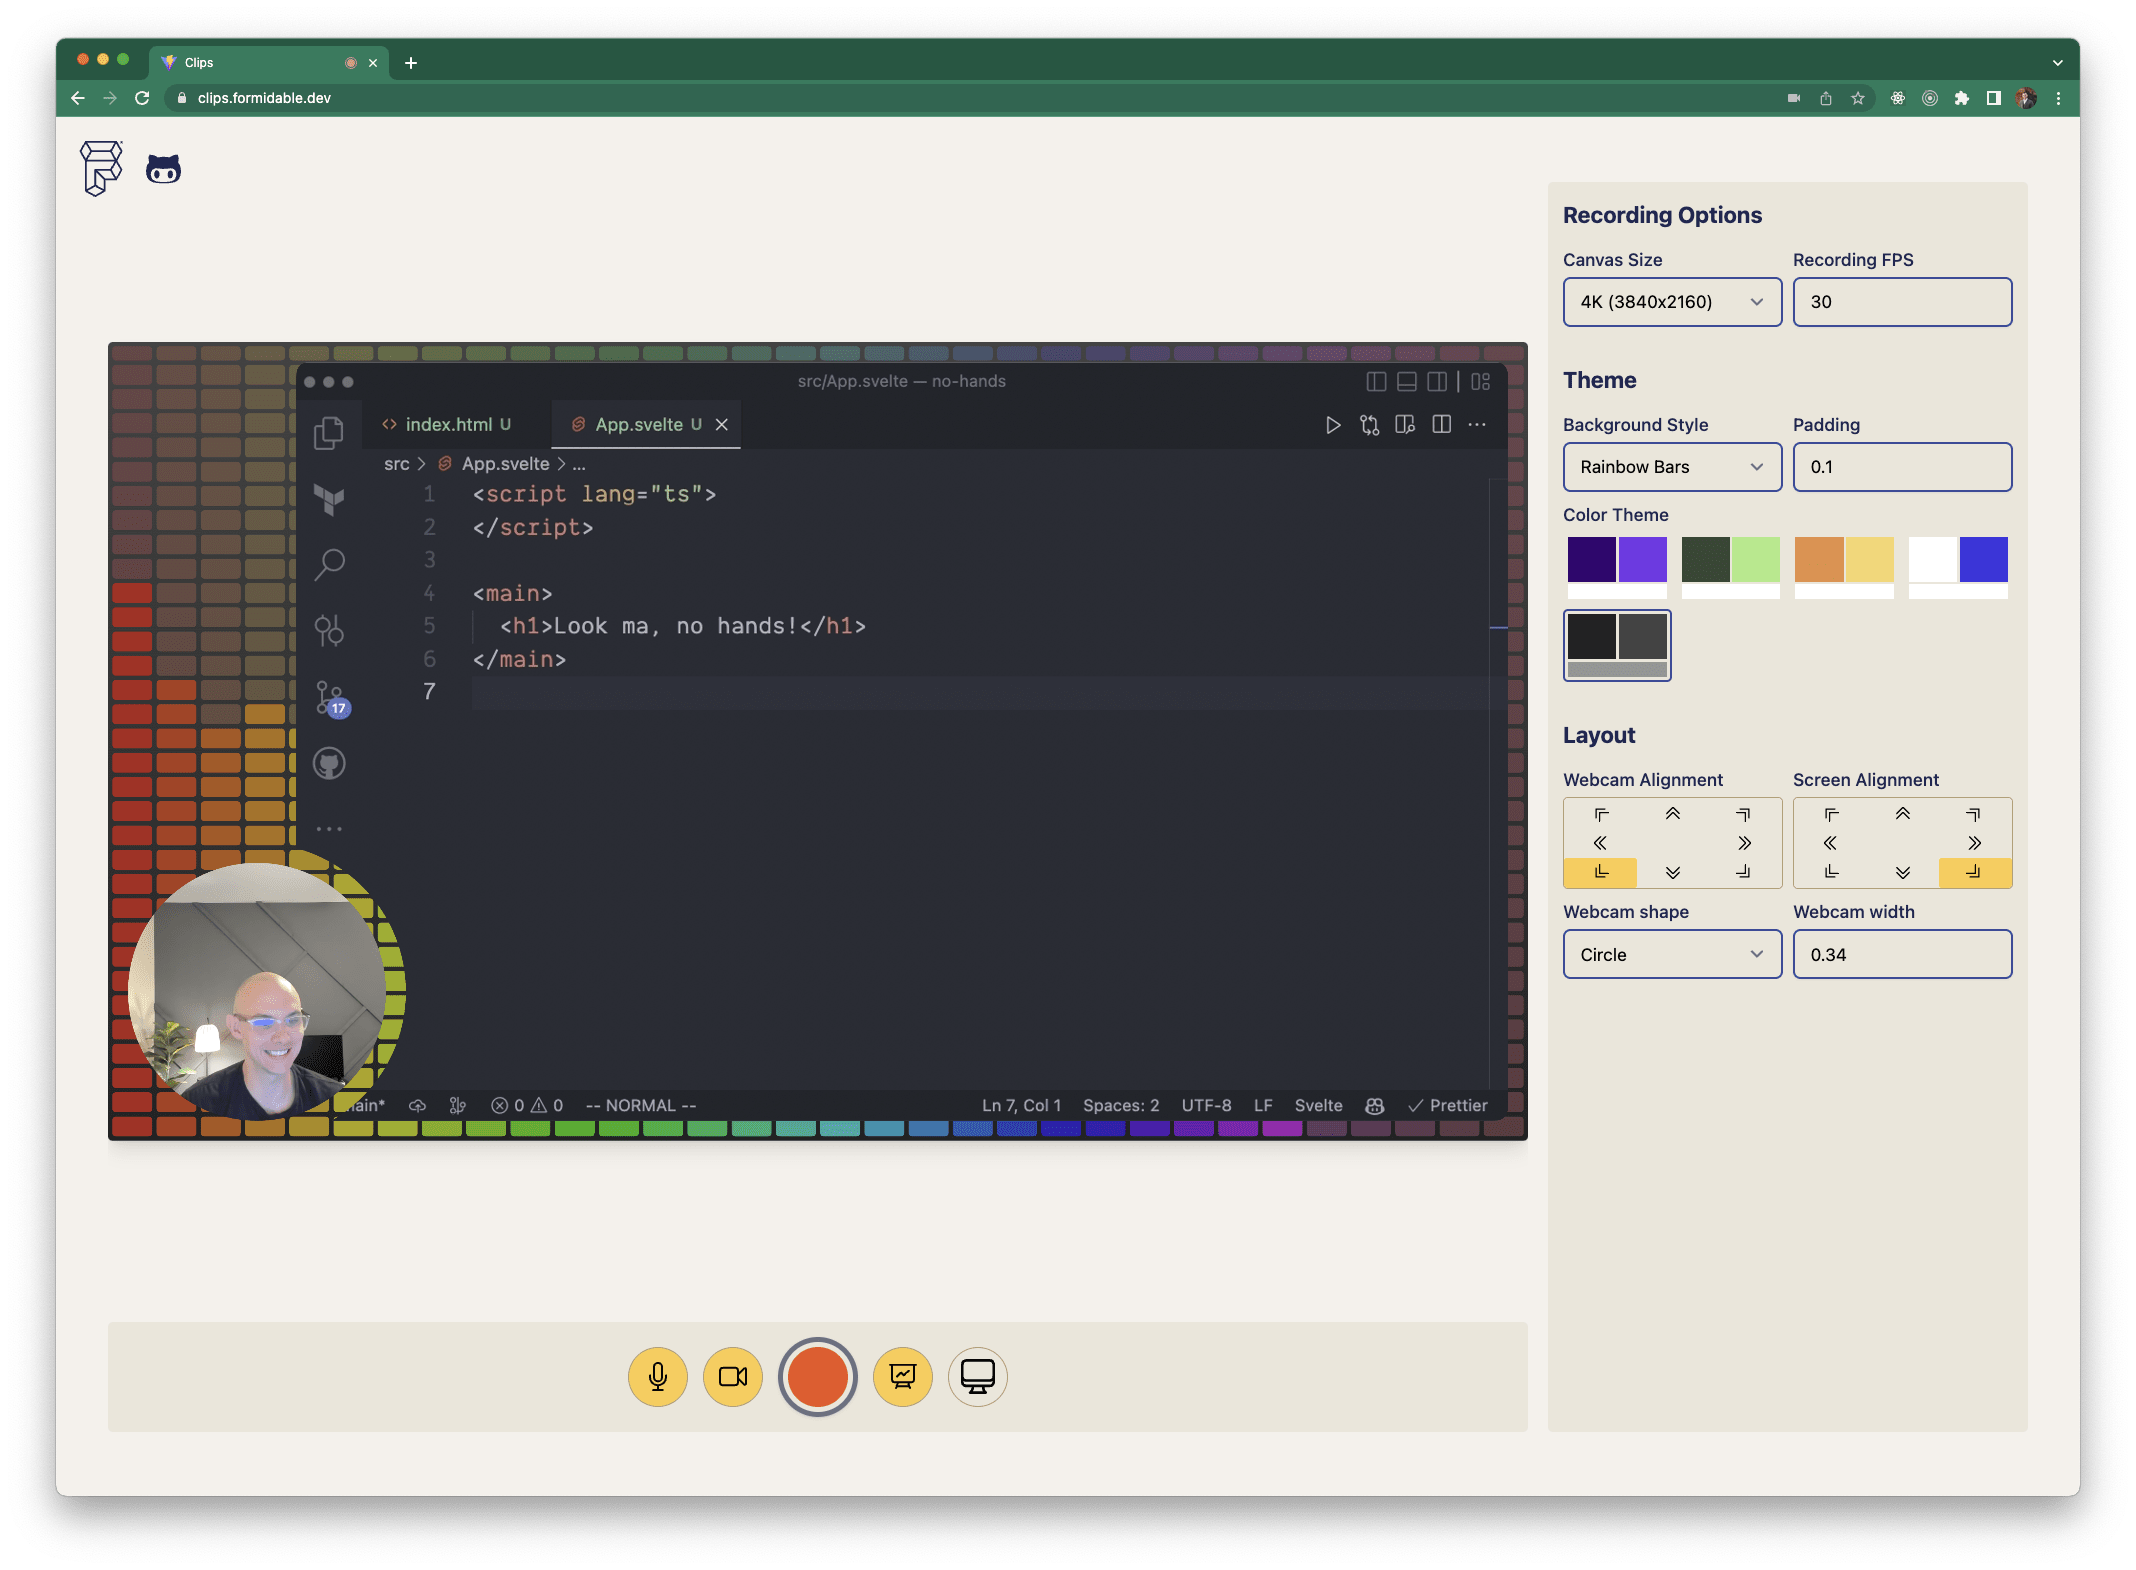
Task: Align screen to top-left corner
Action: (x=1831, y=814)
